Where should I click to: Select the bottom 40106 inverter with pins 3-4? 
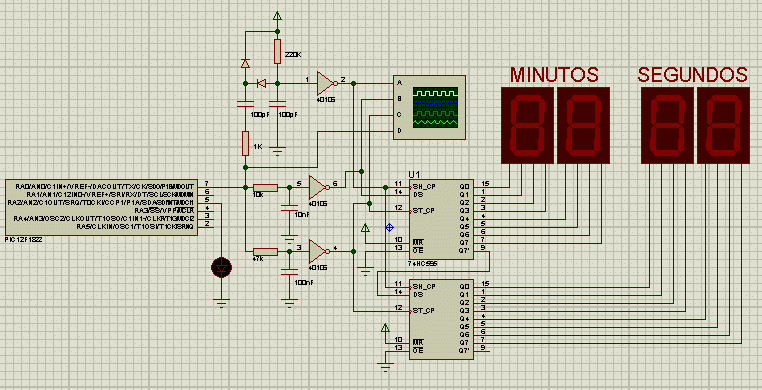[318, 251]
